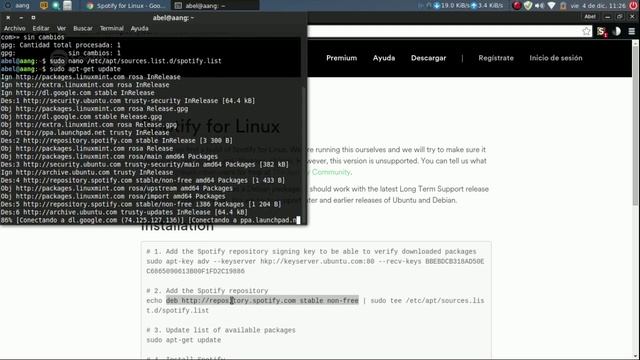Click the 'for Linux' page heading
The height and width of the screenshot is (360, 640).
[242, 127]
